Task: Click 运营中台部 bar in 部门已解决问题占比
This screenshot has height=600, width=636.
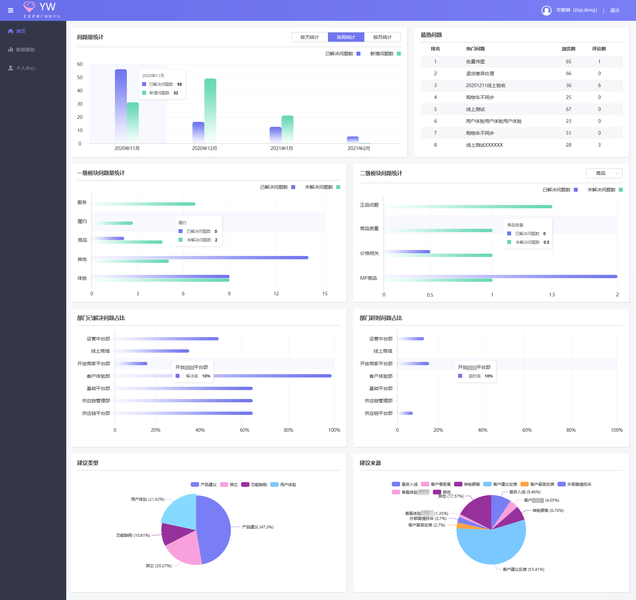Action: coord(167,339)
